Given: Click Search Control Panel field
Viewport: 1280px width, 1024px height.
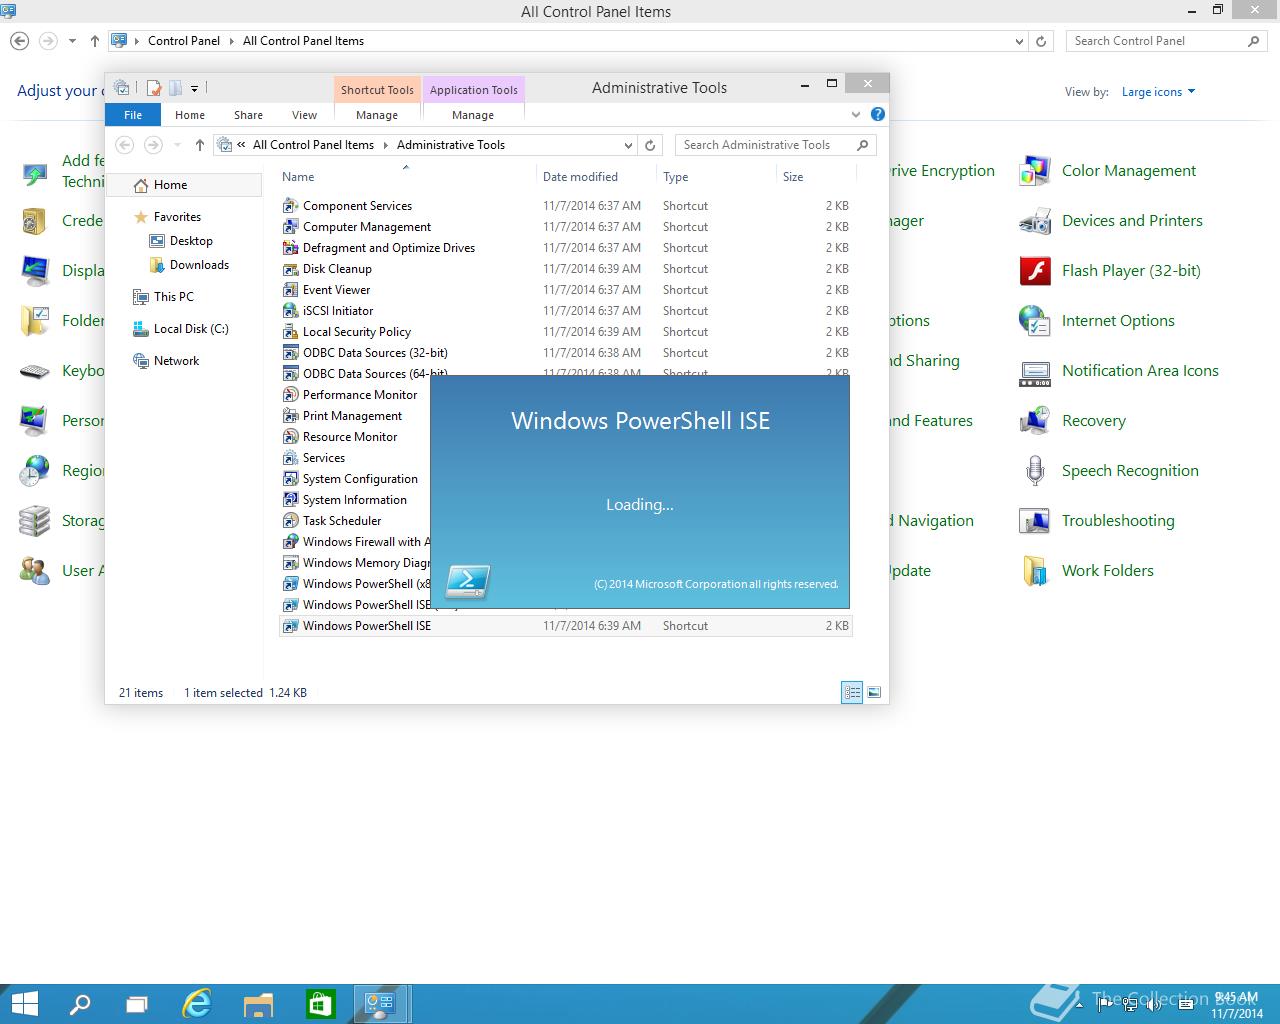Looking at the screenshot, I should coord(1166,41).
